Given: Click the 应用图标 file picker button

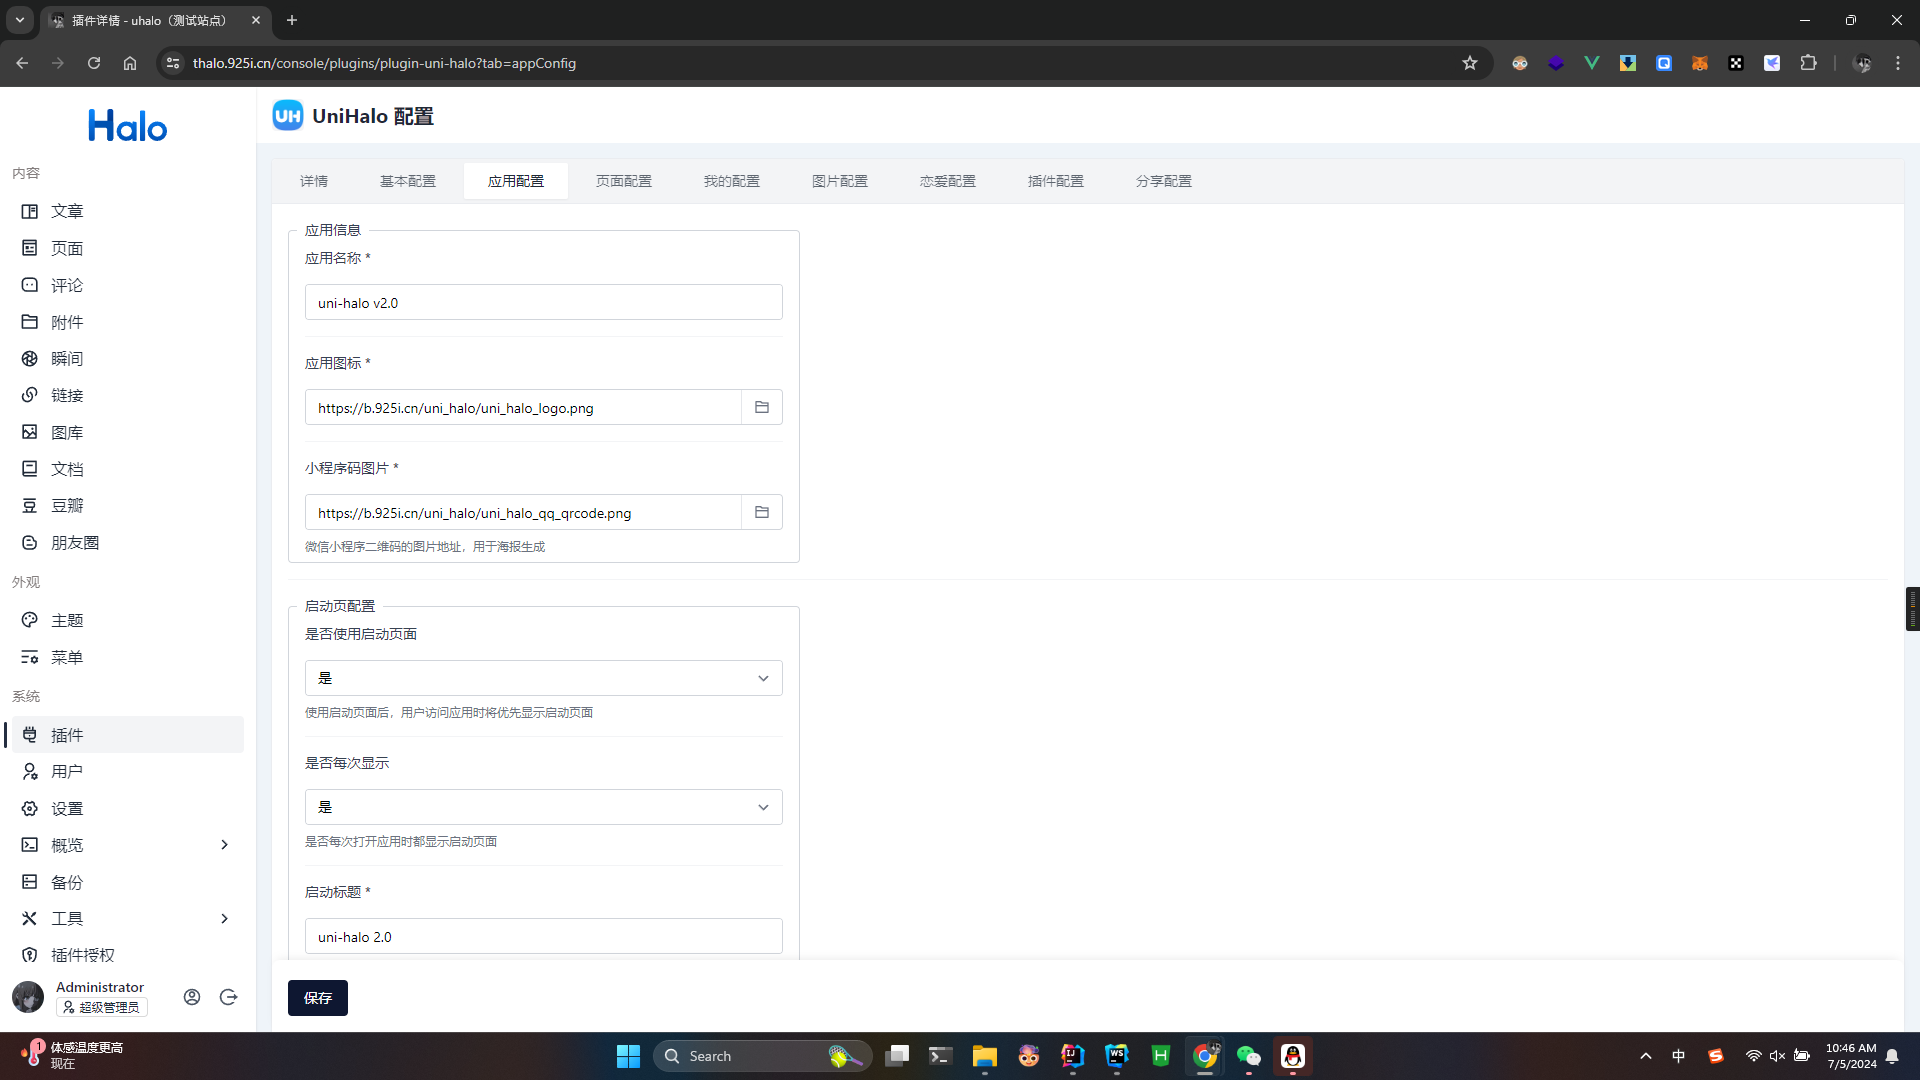Looking at the screenshot, I should point(762,406).
